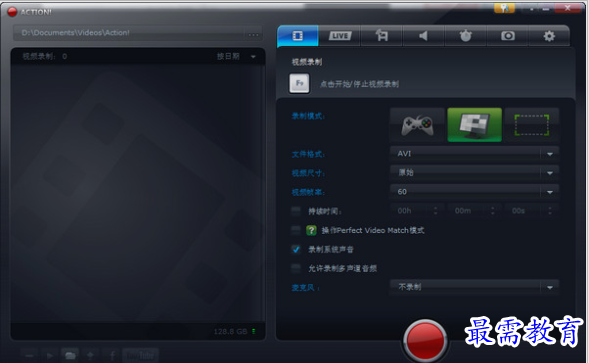
Task: Open the 文件格式 AVI dropdown
Action: point(474,154)
